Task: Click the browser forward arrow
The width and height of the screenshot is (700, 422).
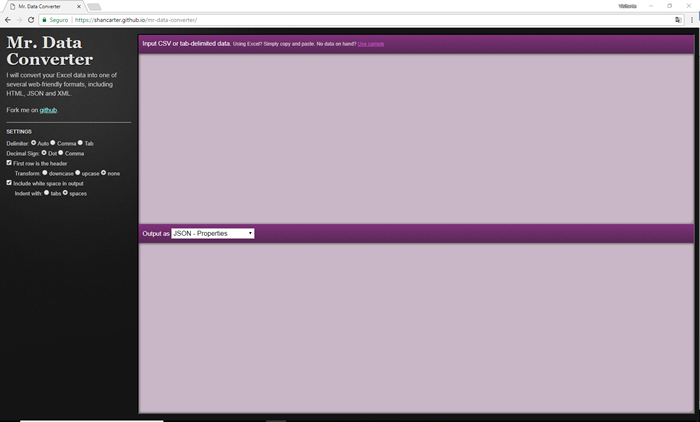Action: tap(19, 20)
